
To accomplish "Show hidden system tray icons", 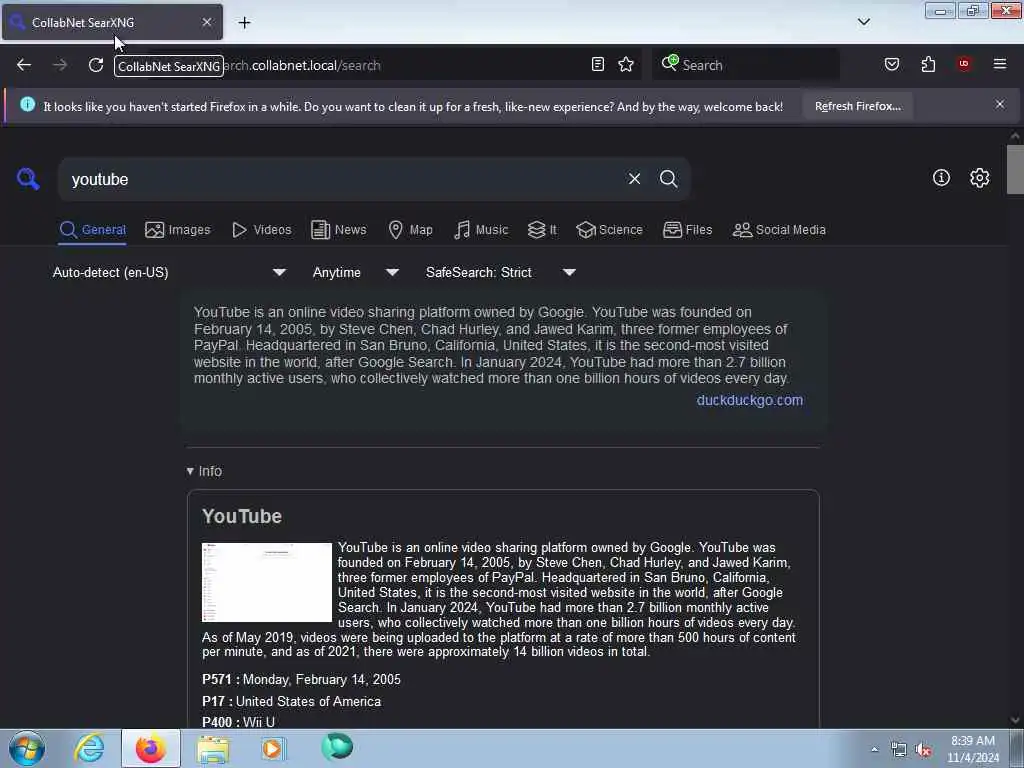I will coord(874,749).
